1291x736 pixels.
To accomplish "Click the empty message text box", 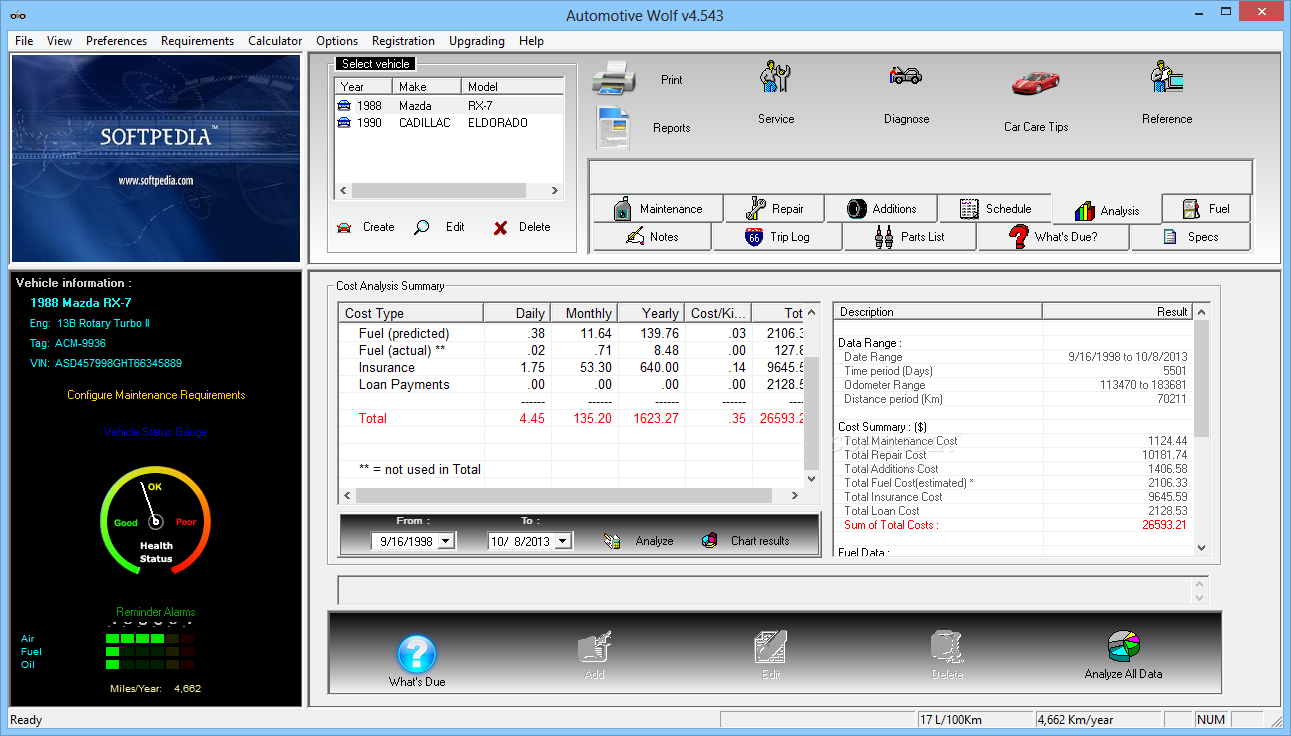I will [765, 590].
